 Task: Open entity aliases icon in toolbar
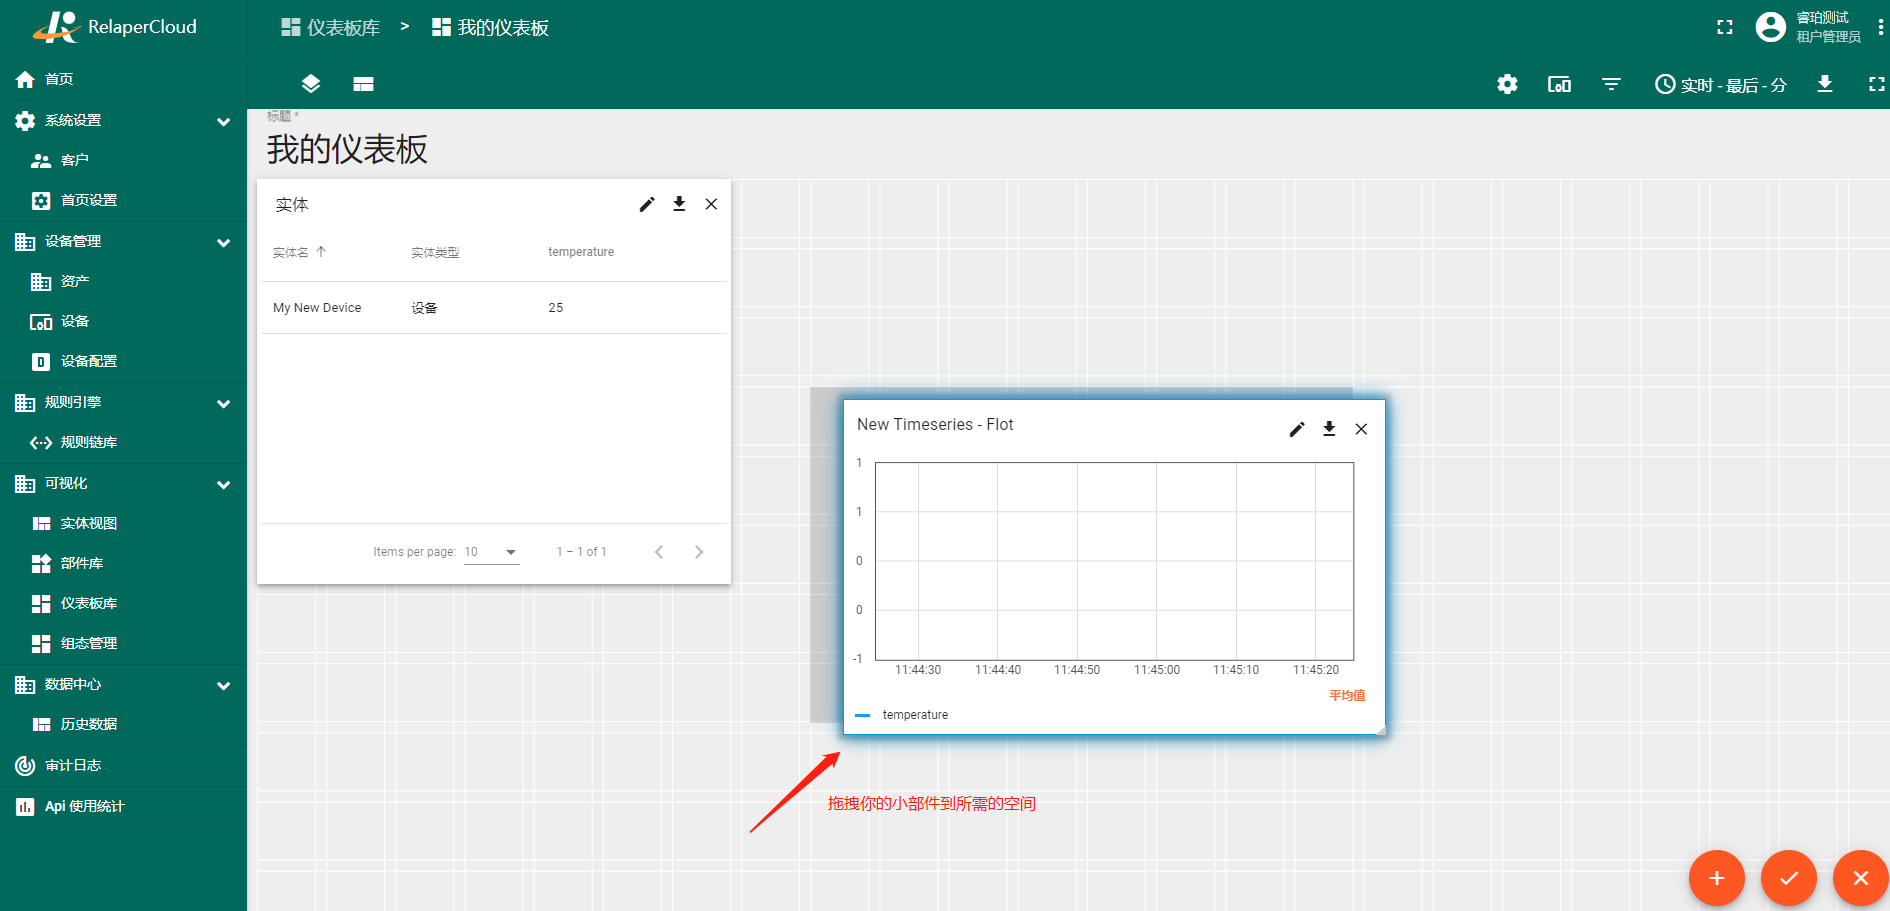point(1559,84)
